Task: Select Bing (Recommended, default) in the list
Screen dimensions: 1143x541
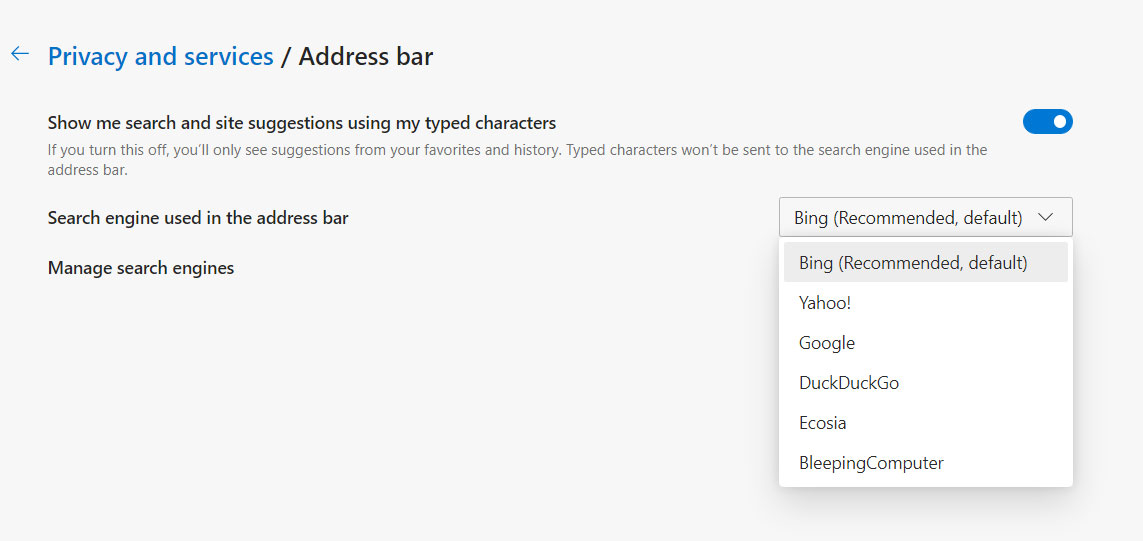Action: (926, 262)
